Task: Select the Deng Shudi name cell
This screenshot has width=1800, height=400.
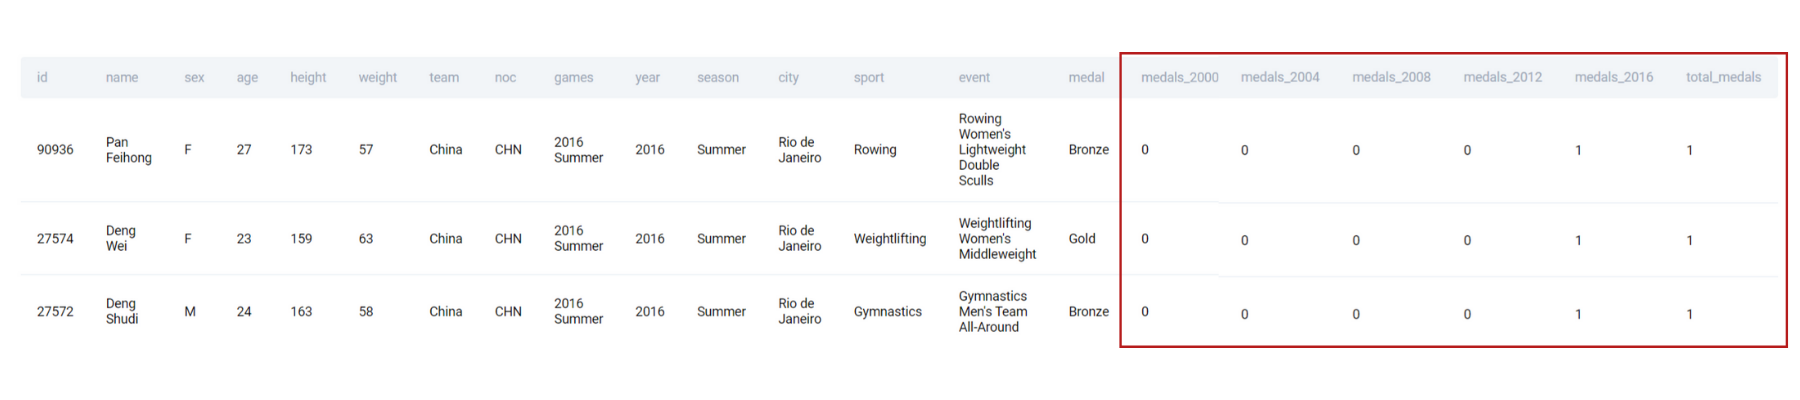Action: 122,311
